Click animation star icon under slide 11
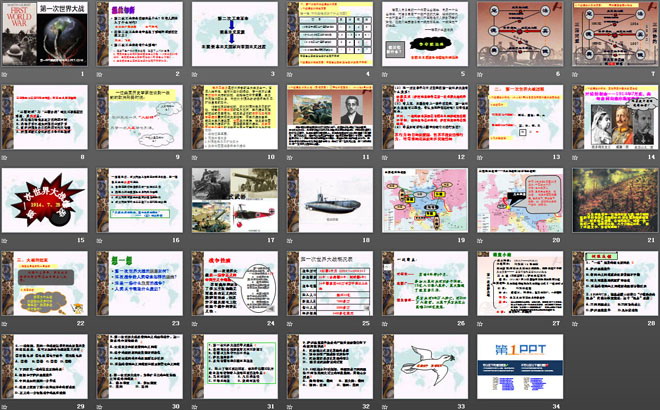This screenshot has height=410, width=660. pos(290,158)
